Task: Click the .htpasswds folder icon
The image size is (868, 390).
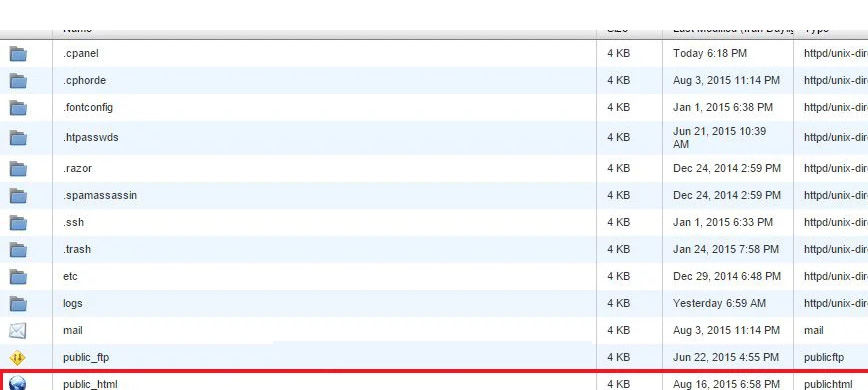Action: click(x=18, y=137)
